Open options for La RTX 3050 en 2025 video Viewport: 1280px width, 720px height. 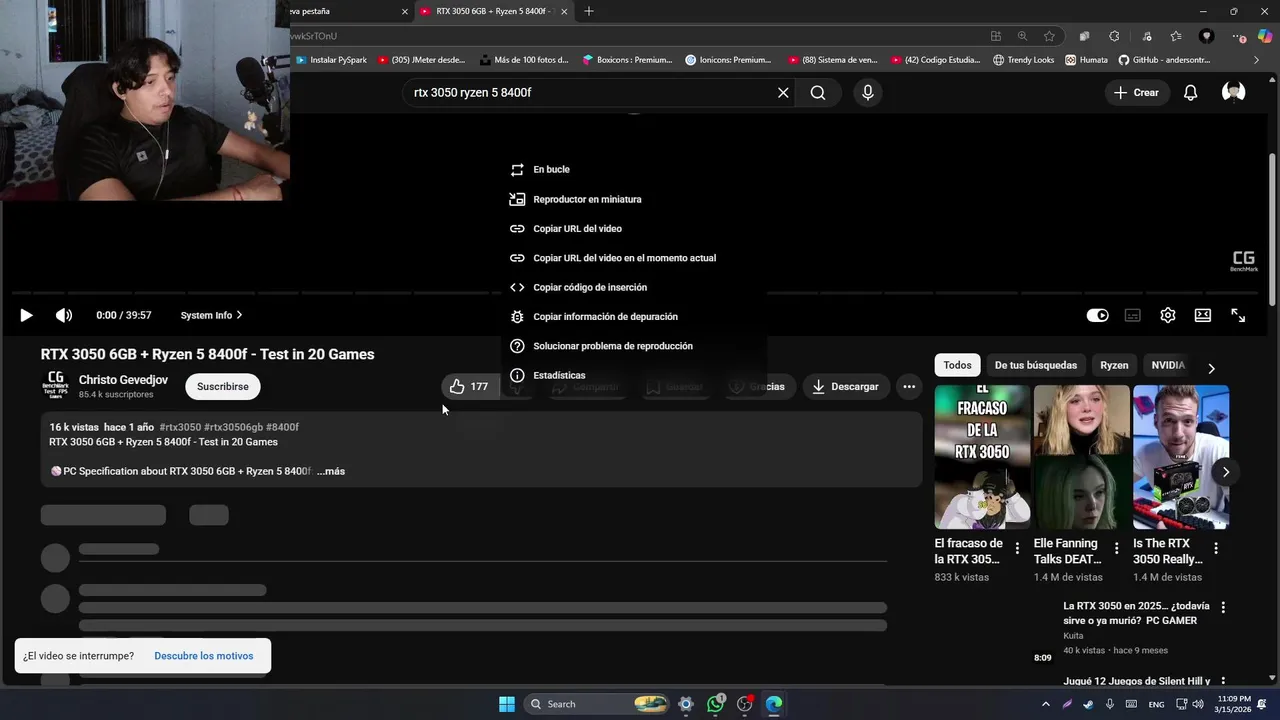click(x=1222, y=607)
